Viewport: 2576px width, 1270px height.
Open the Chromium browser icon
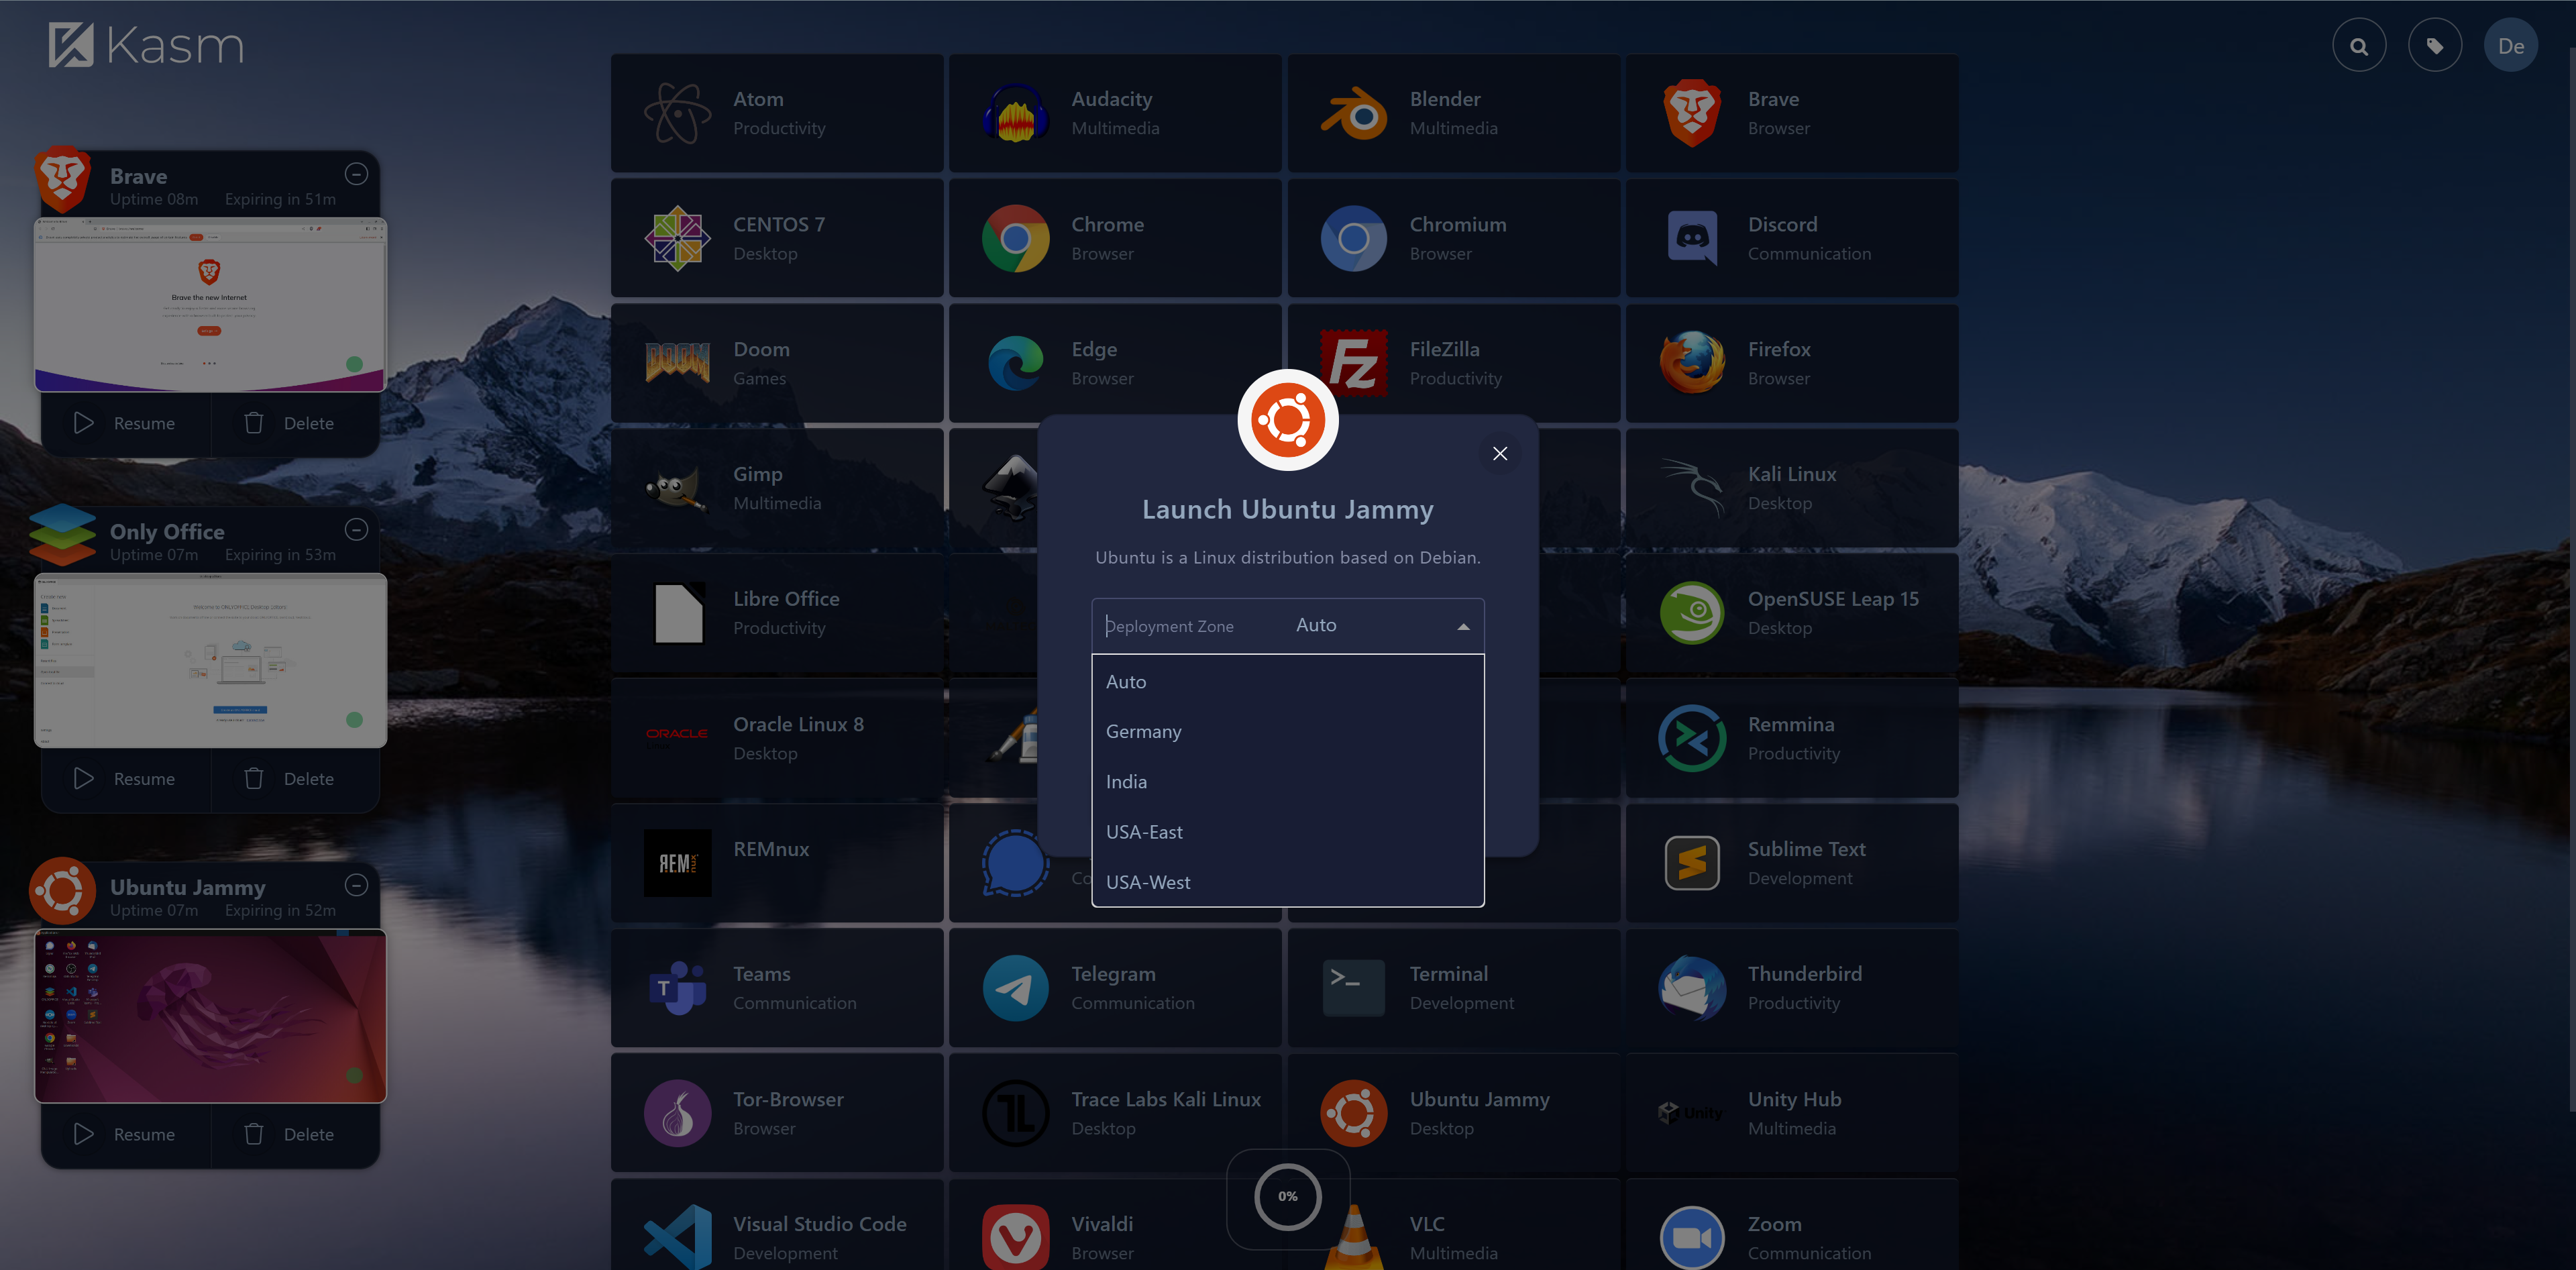[x=1354, y=238]
